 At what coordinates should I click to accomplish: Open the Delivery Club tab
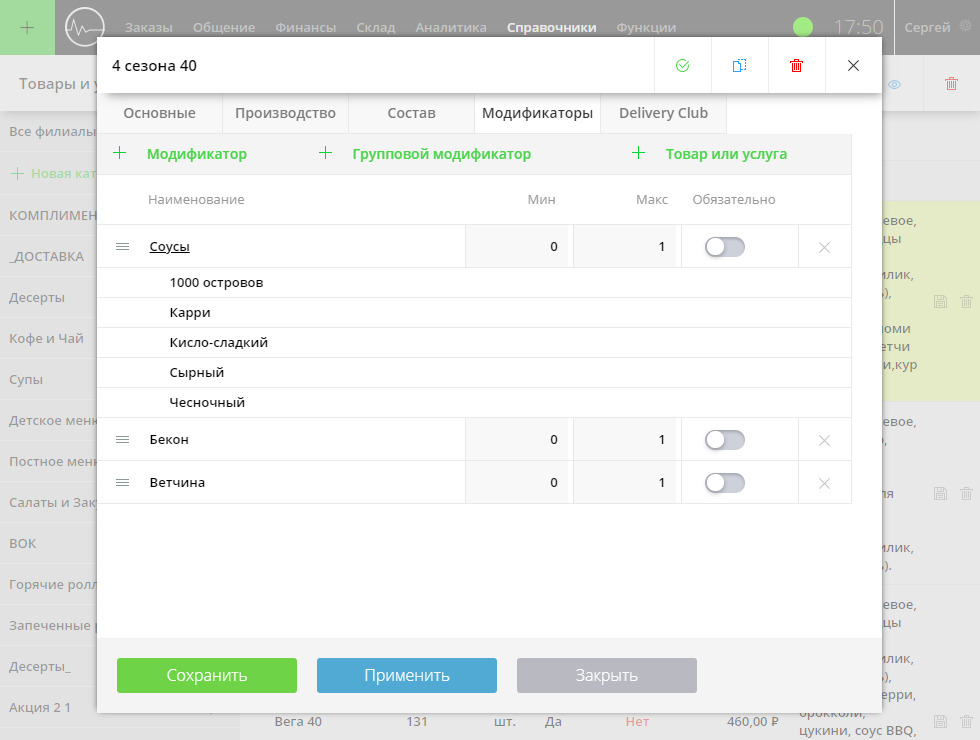[663, 114]
